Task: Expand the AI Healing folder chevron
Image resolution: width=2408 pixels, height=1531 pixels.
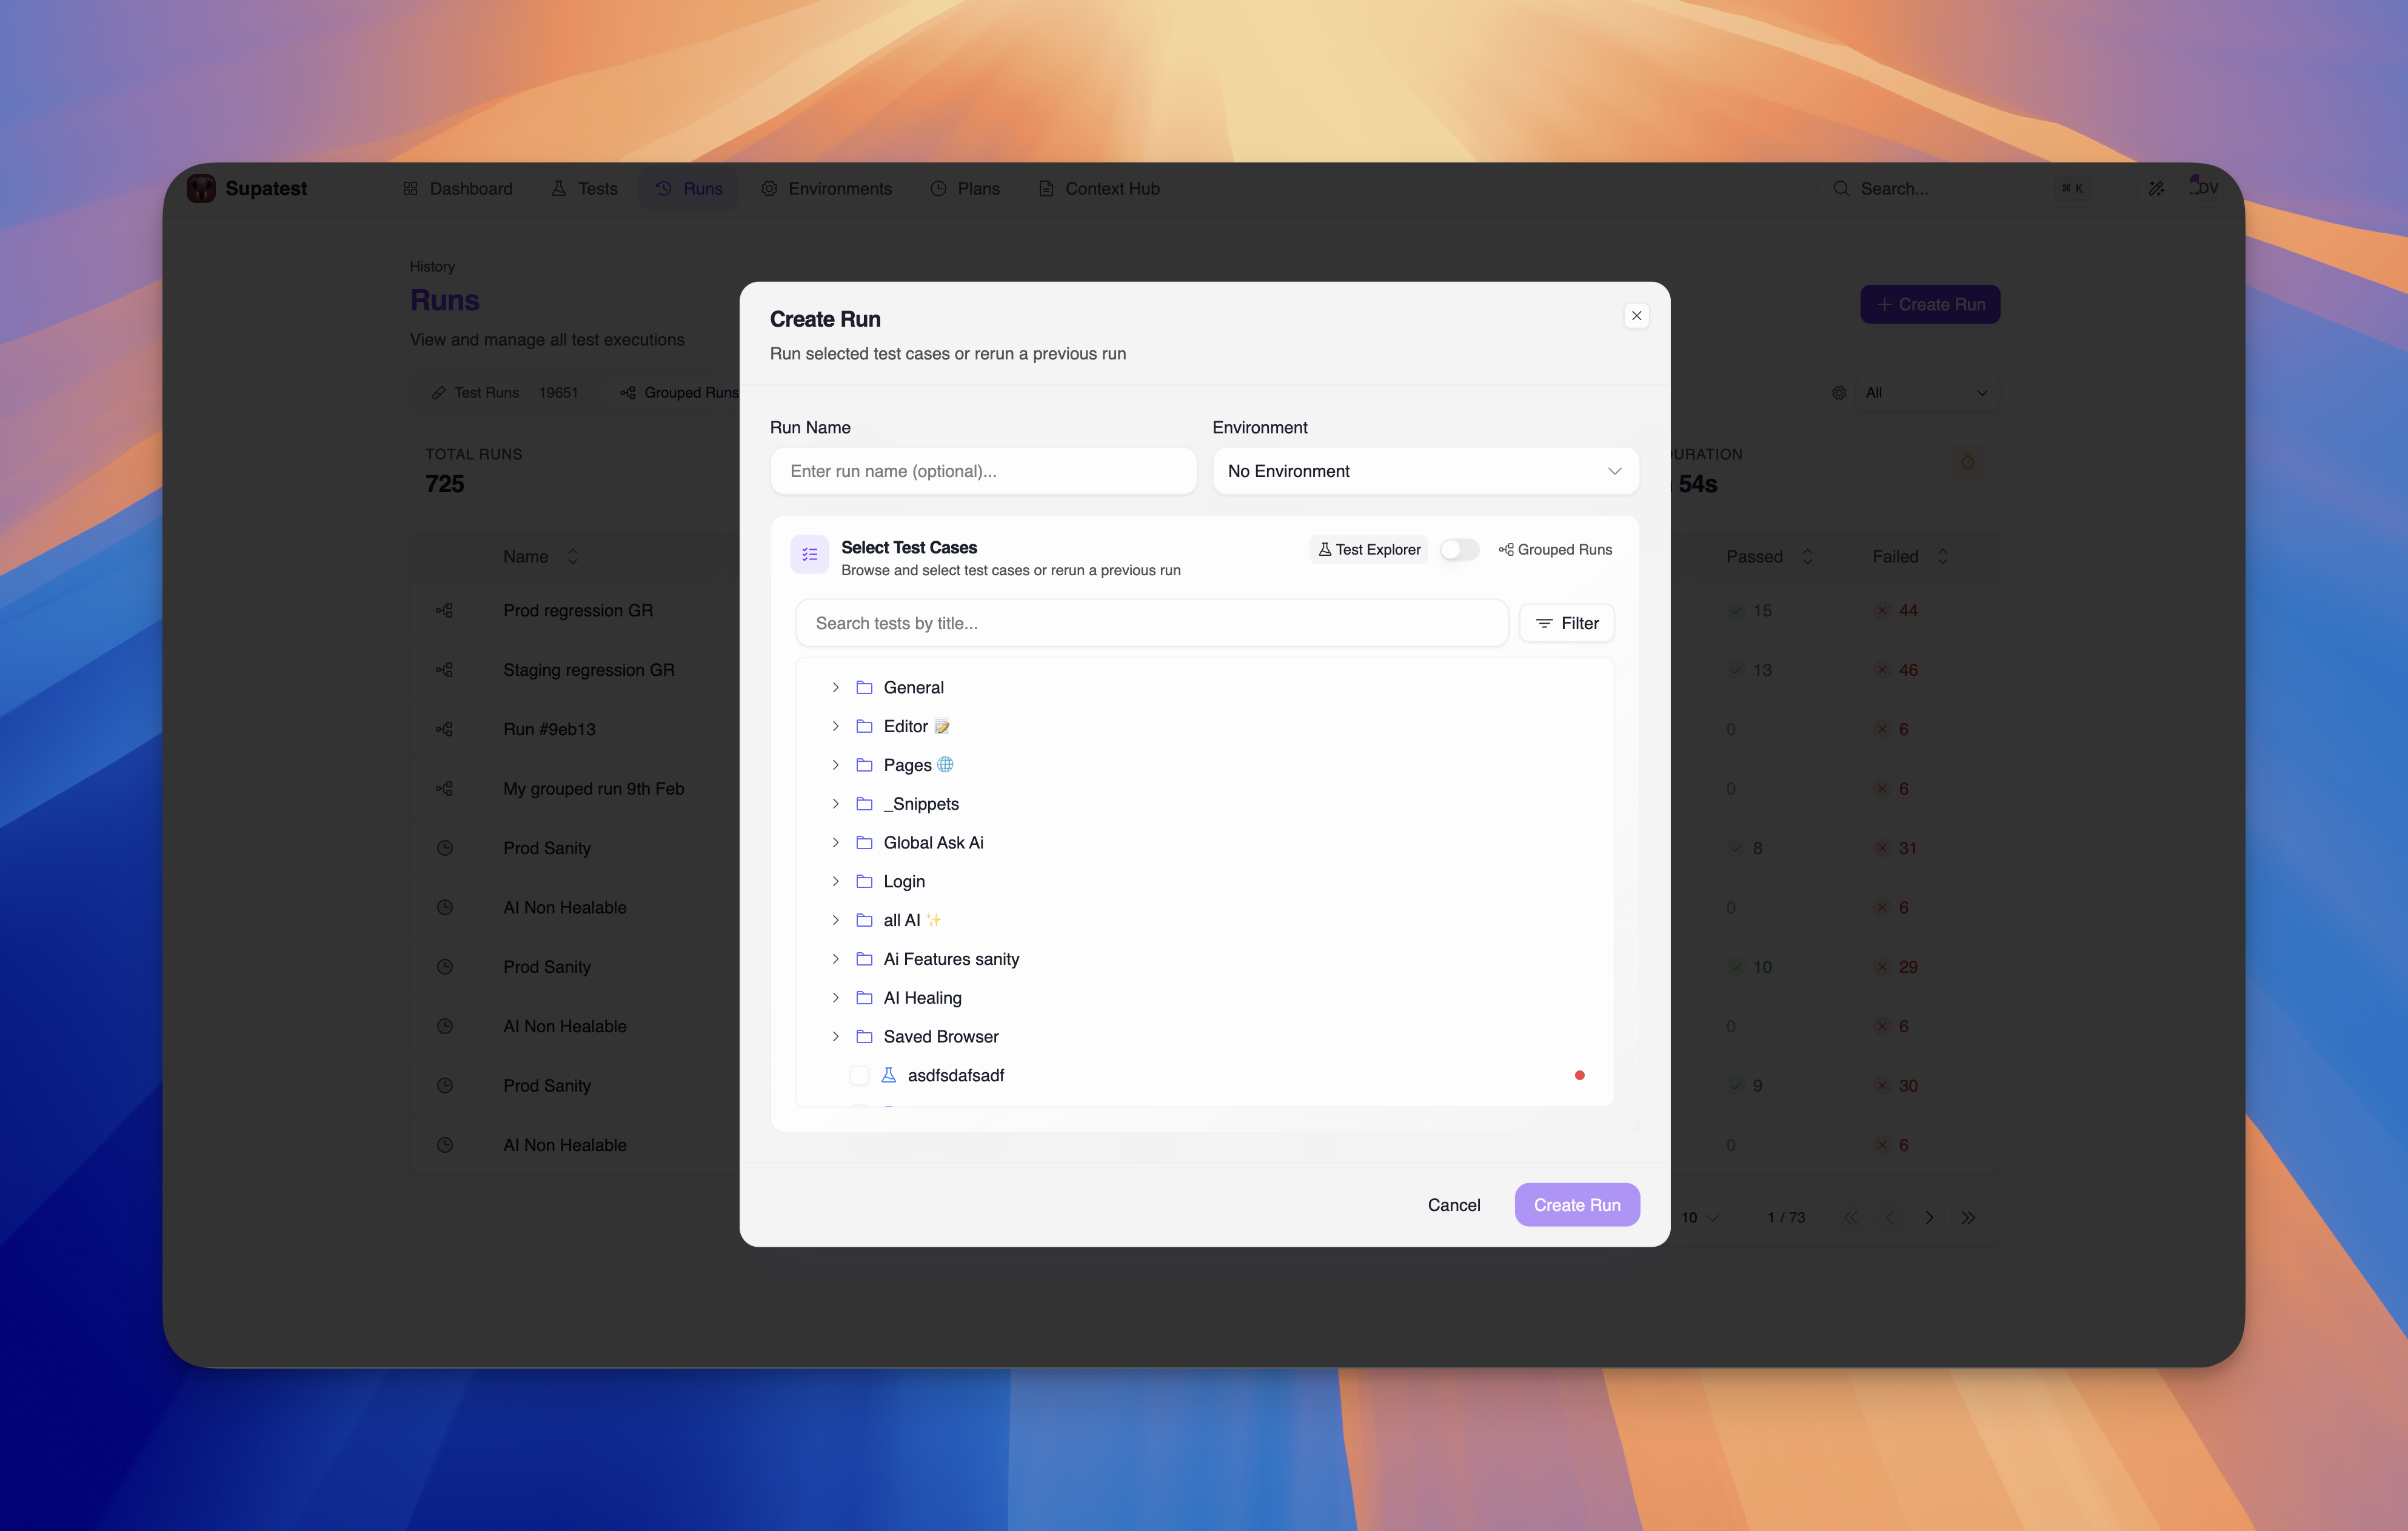Action: (x=835, y=998)
